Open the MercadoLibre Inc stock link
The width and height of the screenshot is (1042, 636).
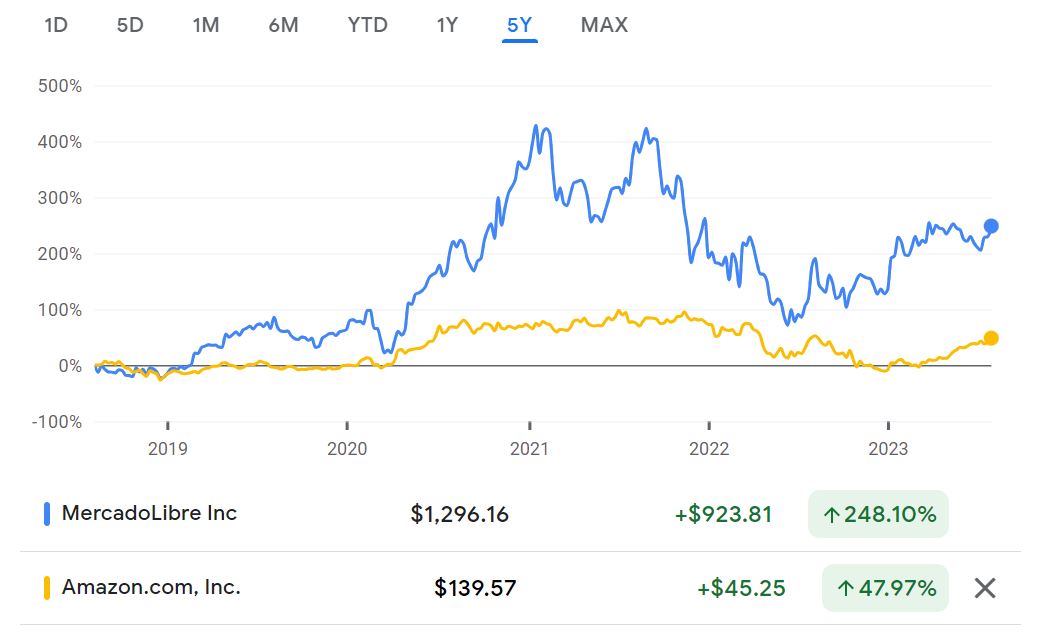pyautogui.click(x=149, y=514)
